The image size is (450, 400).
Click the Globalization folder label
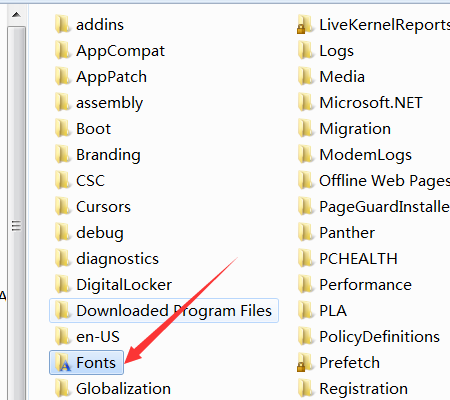click(123, 389)
